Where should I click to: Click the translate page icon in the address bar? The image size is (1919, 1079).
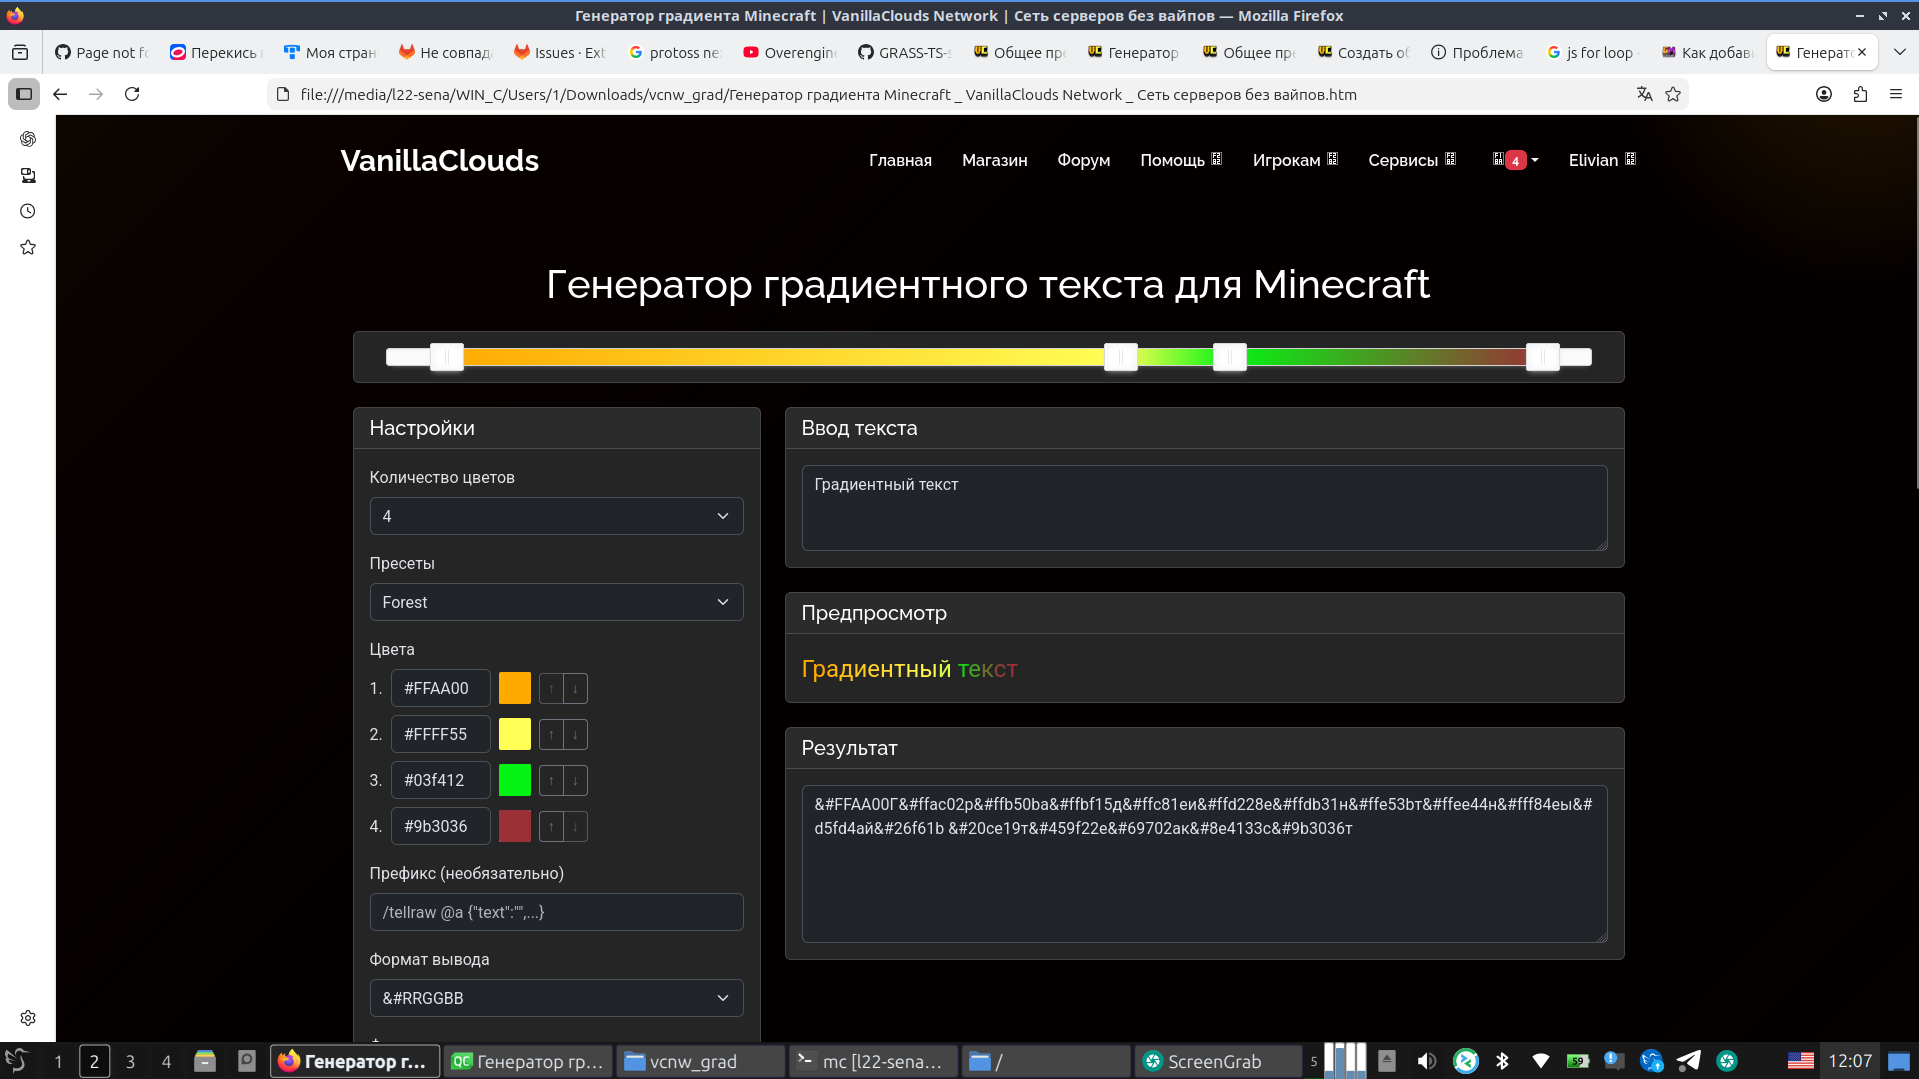coord(1644,94)
